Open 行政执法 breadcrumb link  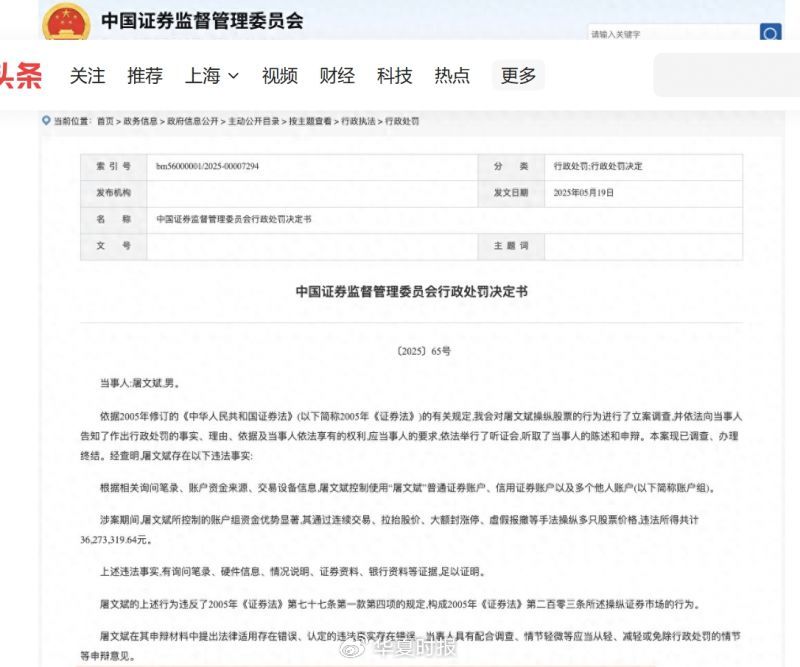pyautogui.click(x=358, y=121)
